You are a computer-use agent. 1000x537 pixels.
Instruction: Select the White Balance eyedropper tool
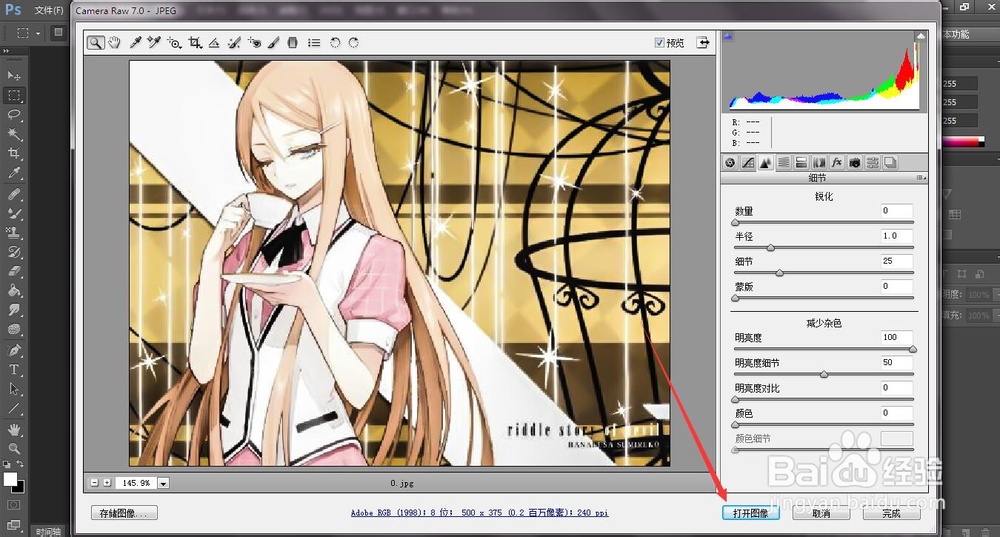point(135,43)
